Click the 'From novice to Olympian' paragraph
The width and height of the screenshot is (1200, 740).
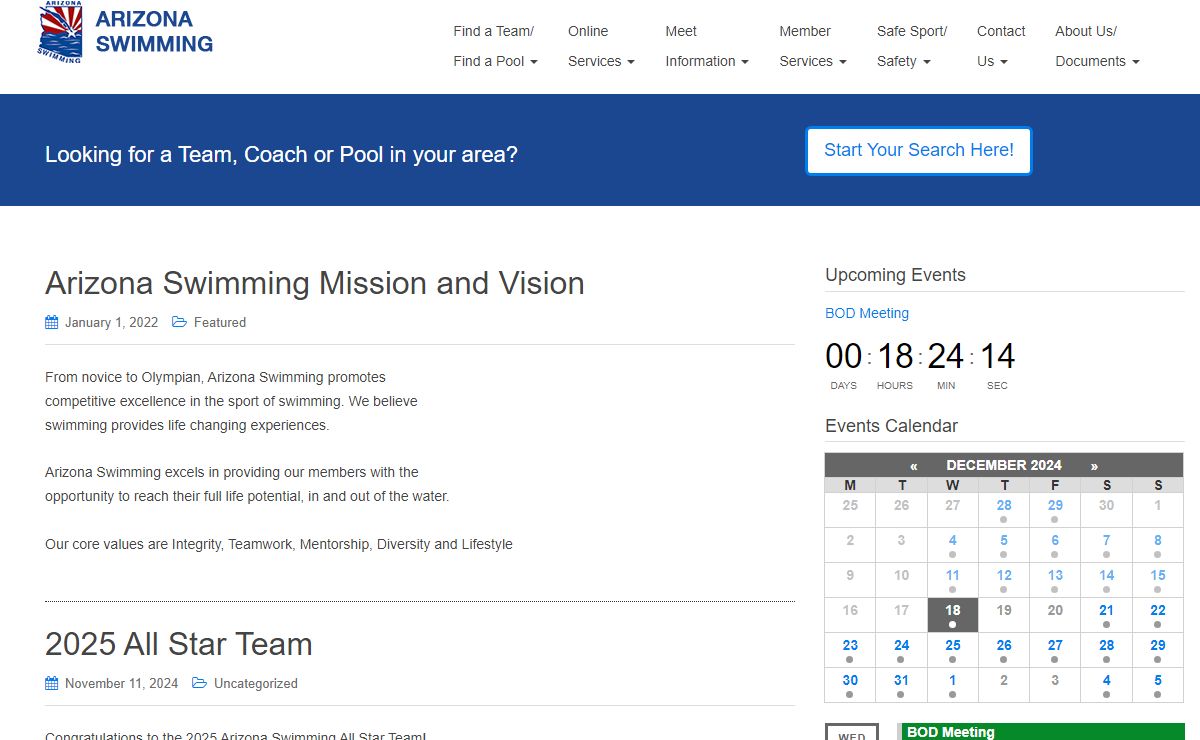click(x=231, y=401)
